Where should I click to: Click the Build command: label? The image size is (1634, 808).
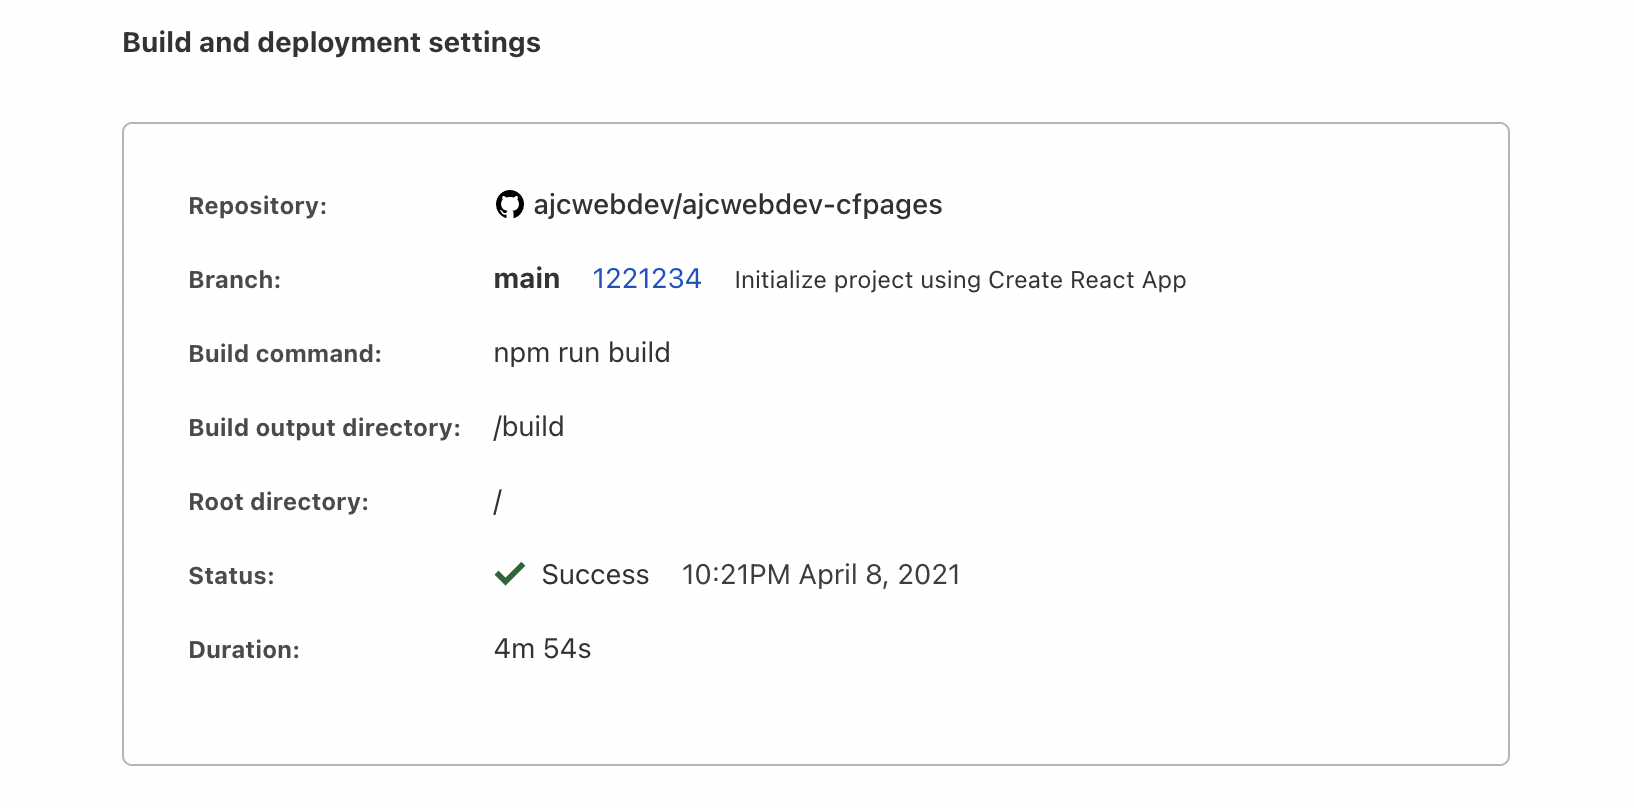(285, 354)
